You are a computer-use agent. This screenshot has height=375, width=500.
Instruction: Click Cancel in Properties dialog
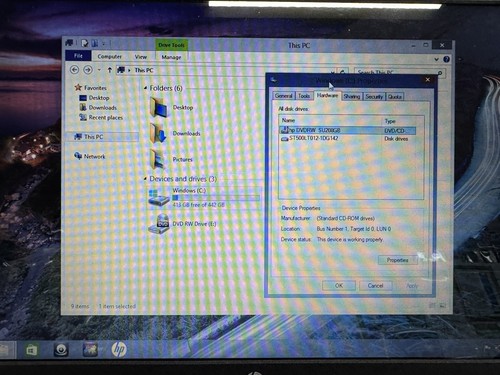pyautogui.click(x=375, y=286)
